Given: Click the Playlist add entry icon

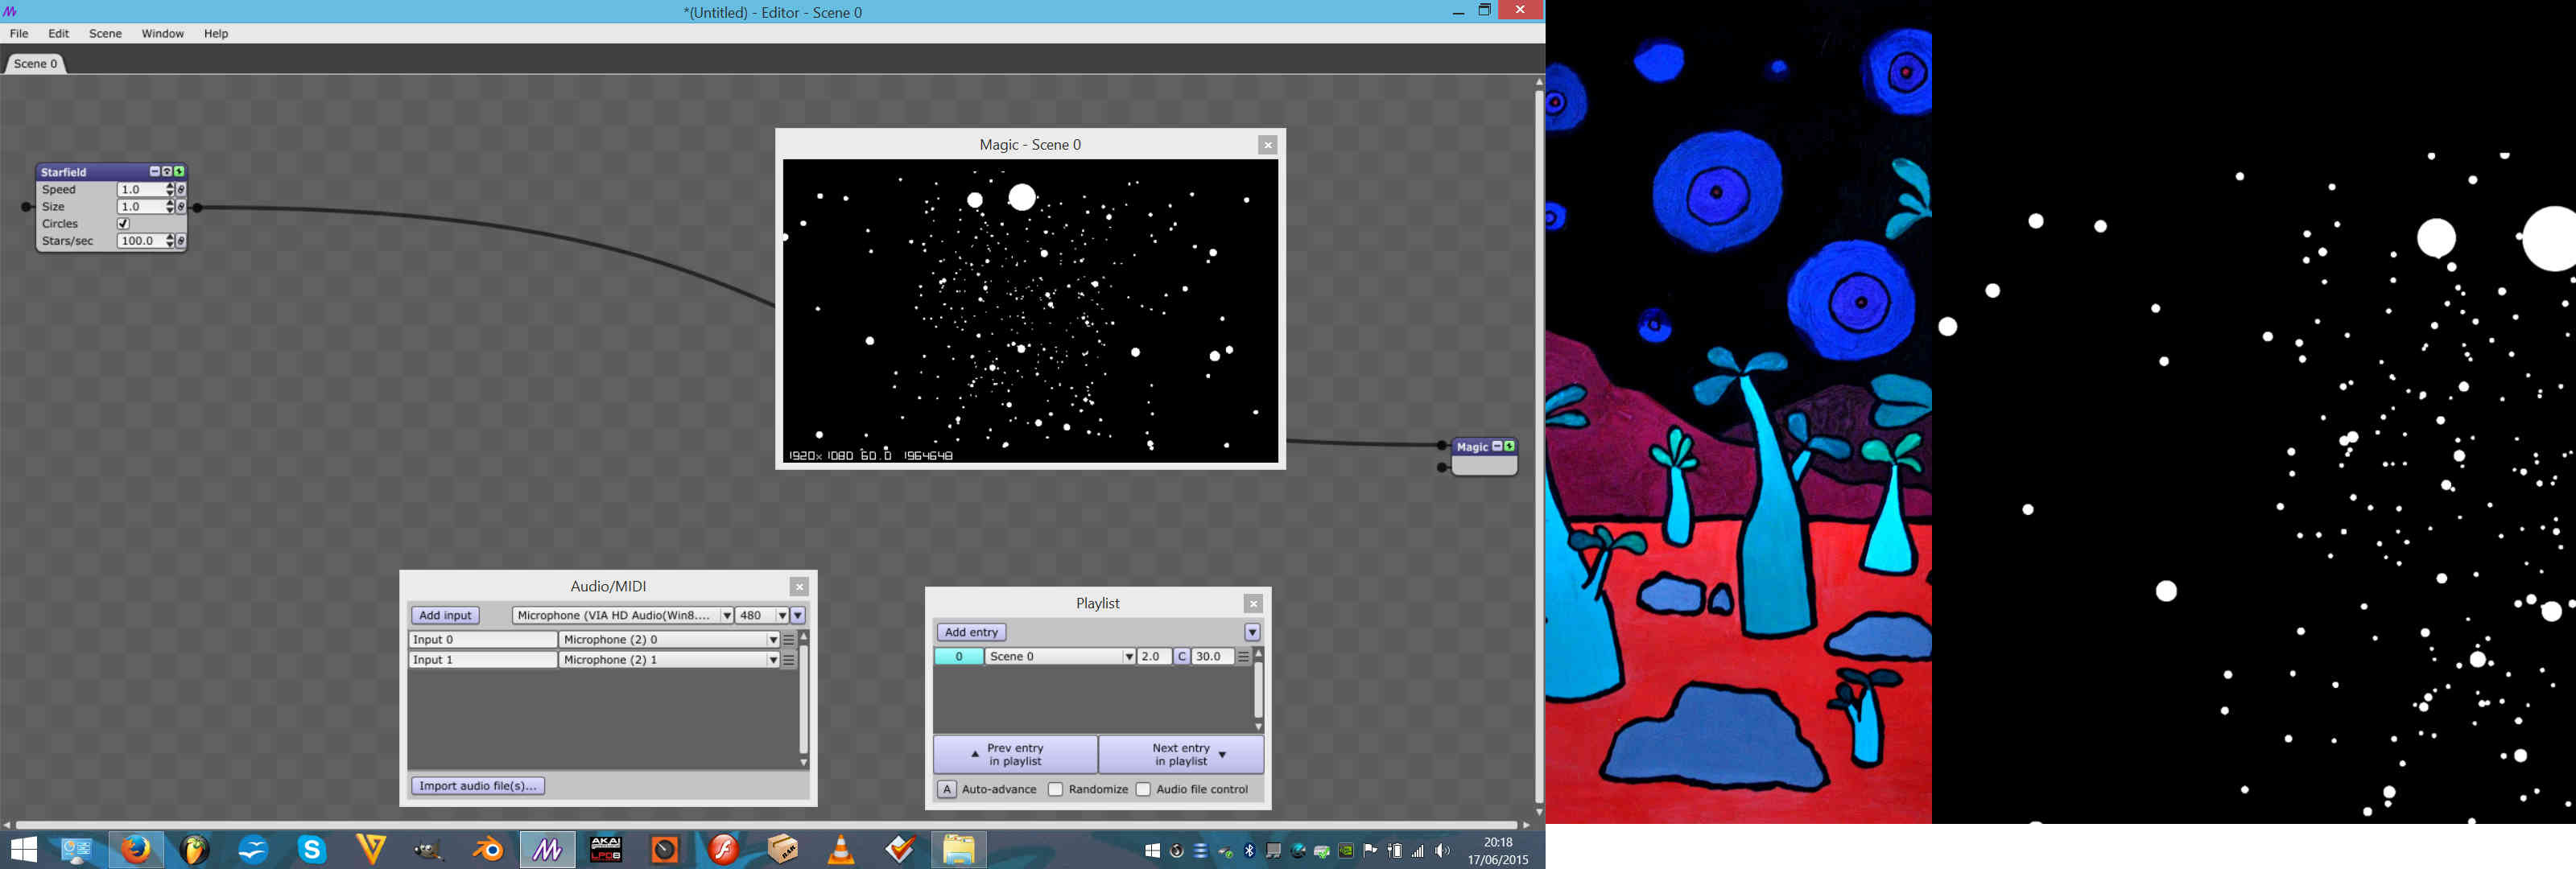Looking at the screenshot, I should pyautogui.click(x=971, y=631).
